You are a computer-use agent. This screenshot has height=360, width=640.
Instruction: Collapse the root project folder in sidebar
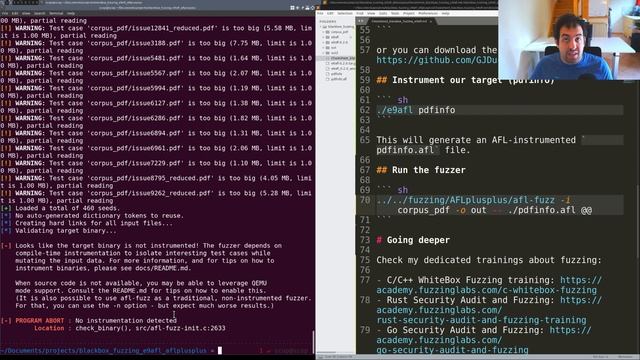point(321,27)
